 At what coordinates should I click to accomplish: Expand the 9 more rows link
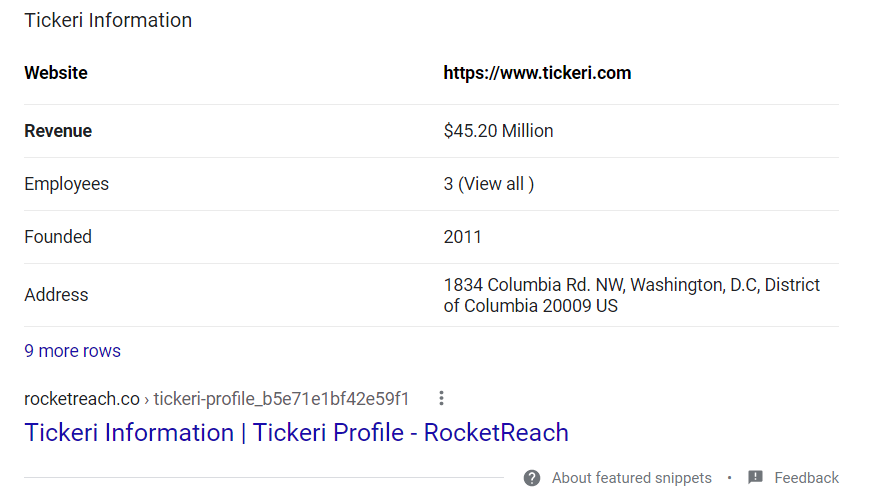click(x=72, y=351)
